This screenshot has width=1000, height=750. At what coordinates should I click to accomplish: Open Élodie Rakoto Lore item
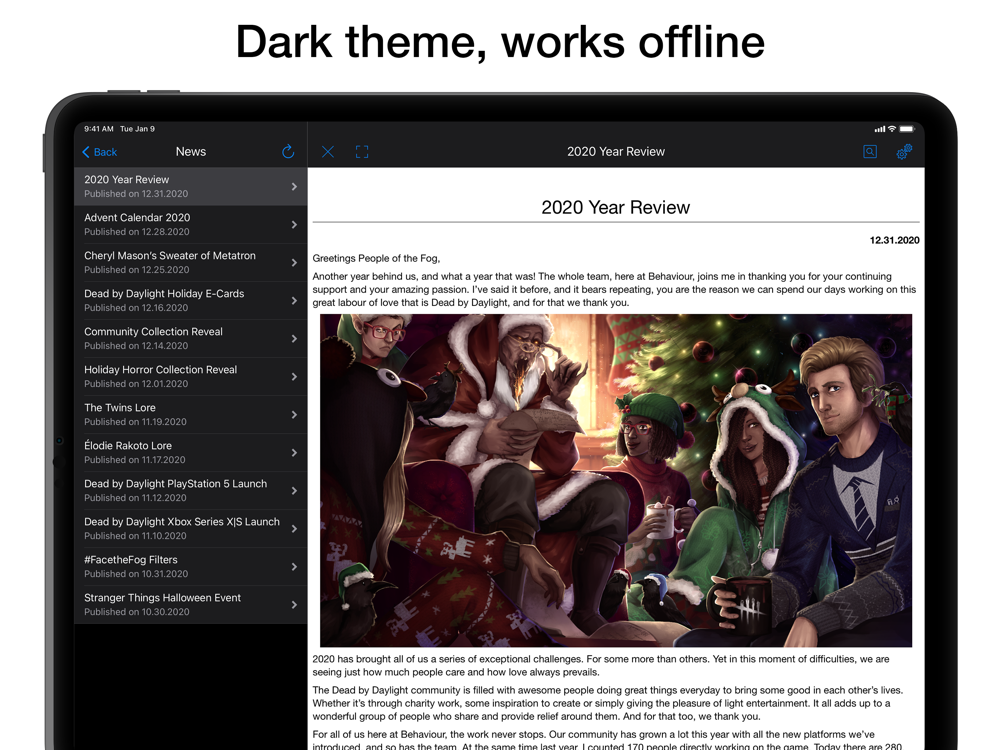point(191,453)
